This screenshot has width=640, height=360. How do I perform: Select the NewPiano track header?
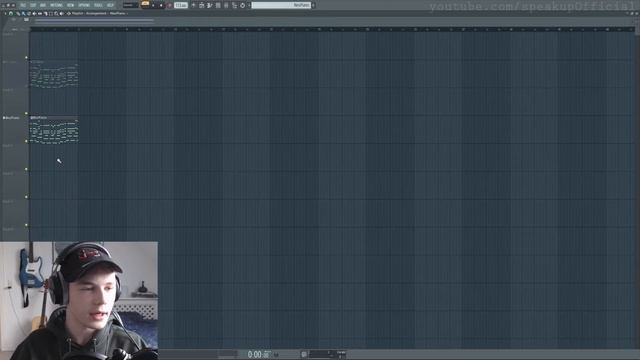tap(14, 129)
